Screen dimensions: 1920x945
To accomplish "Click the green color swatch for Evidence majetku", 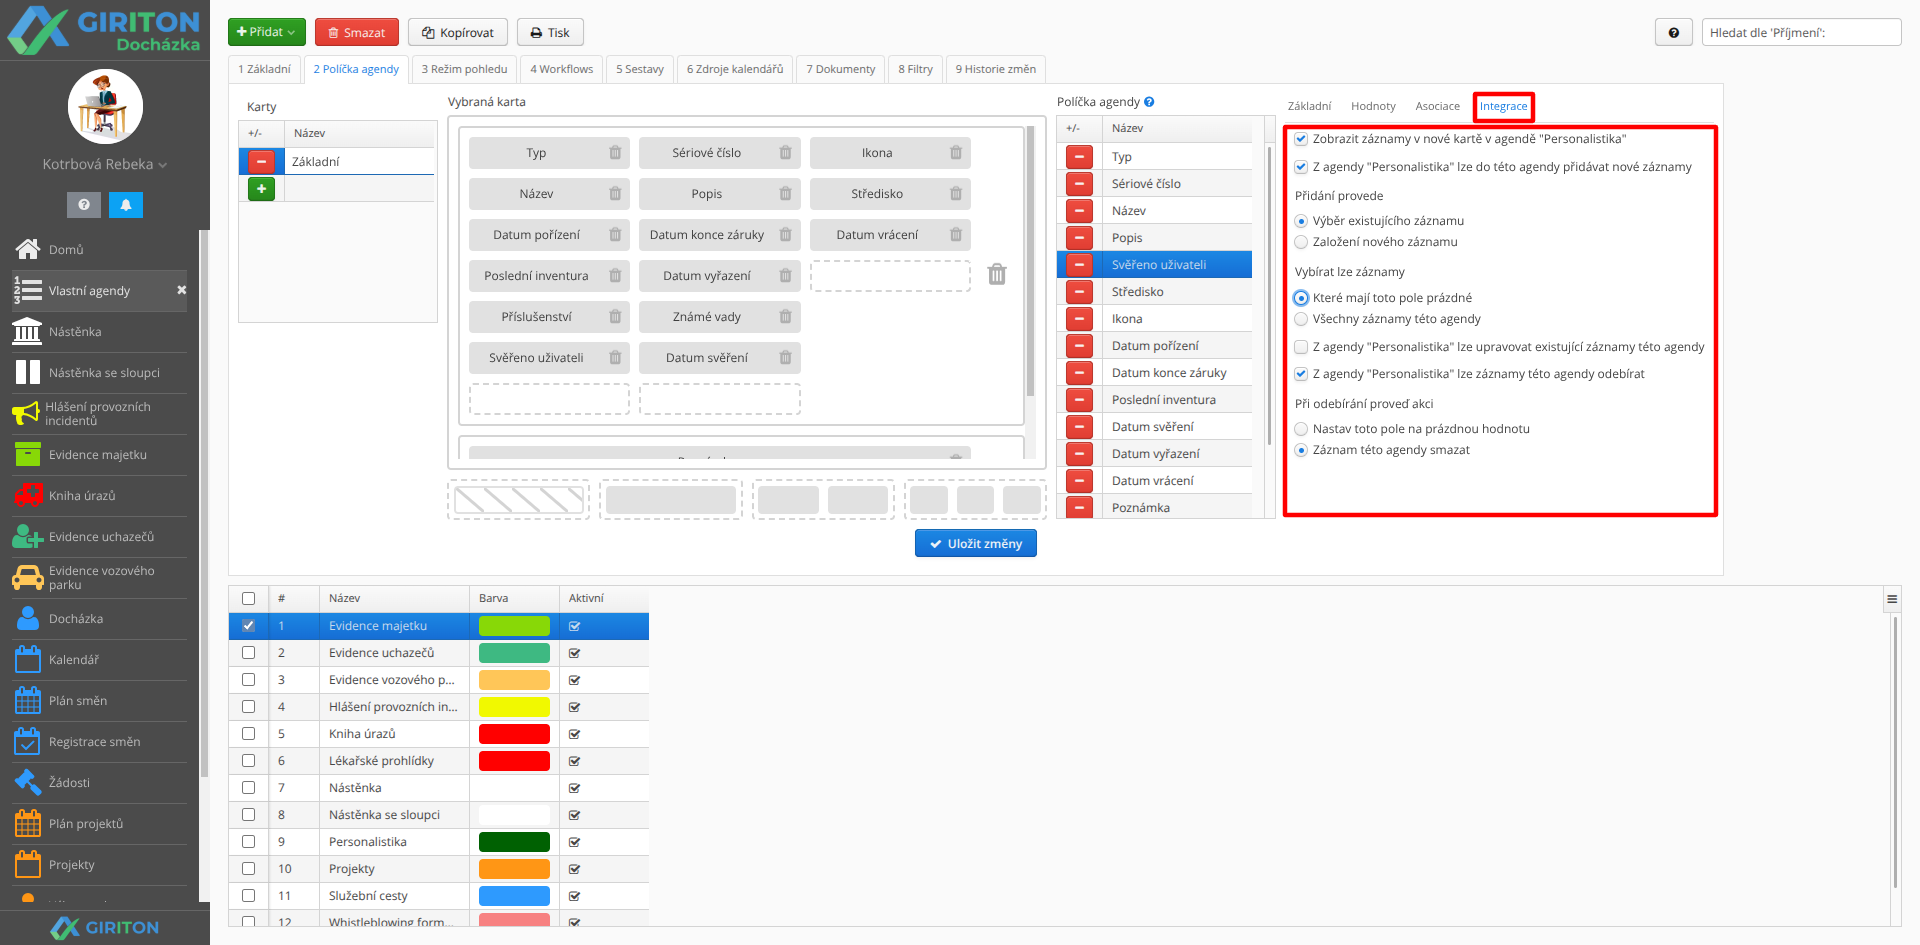I will [514, 626].
